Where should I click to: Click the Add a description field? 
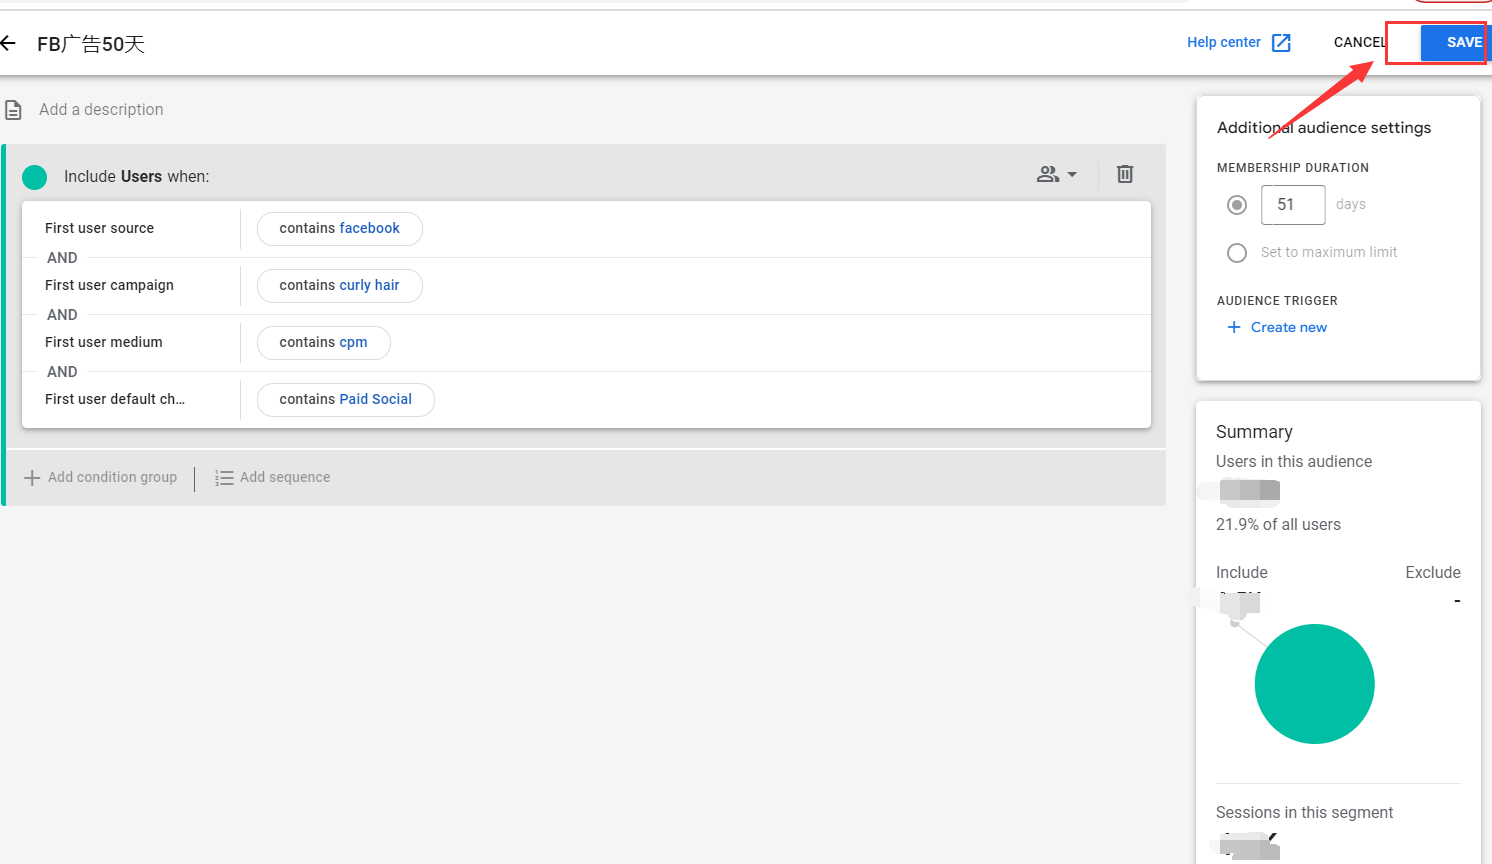pyautogui.click(x=101, y=109)
